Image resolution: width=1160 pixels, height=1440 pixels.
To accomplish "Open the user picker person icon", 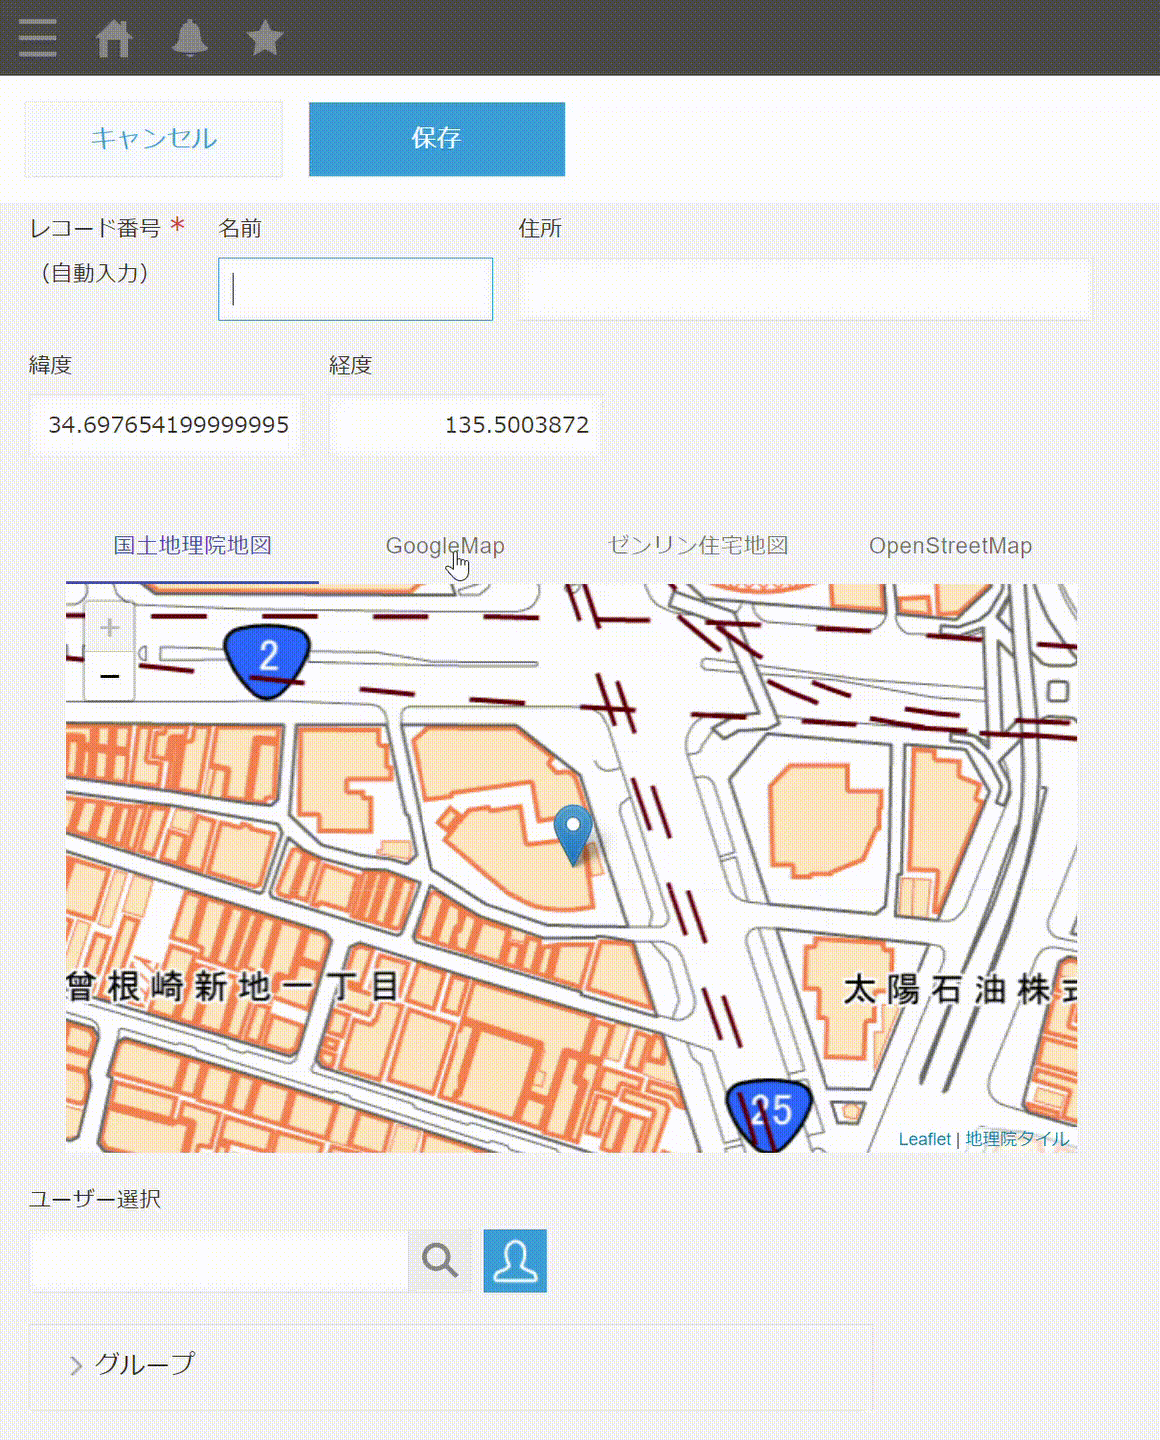I will 515,1260.
